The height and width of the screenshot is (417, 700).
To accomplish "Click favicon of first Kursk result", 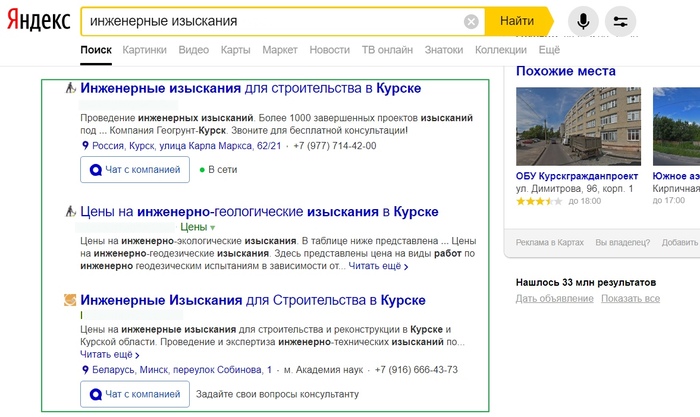I will pos(70,88).
